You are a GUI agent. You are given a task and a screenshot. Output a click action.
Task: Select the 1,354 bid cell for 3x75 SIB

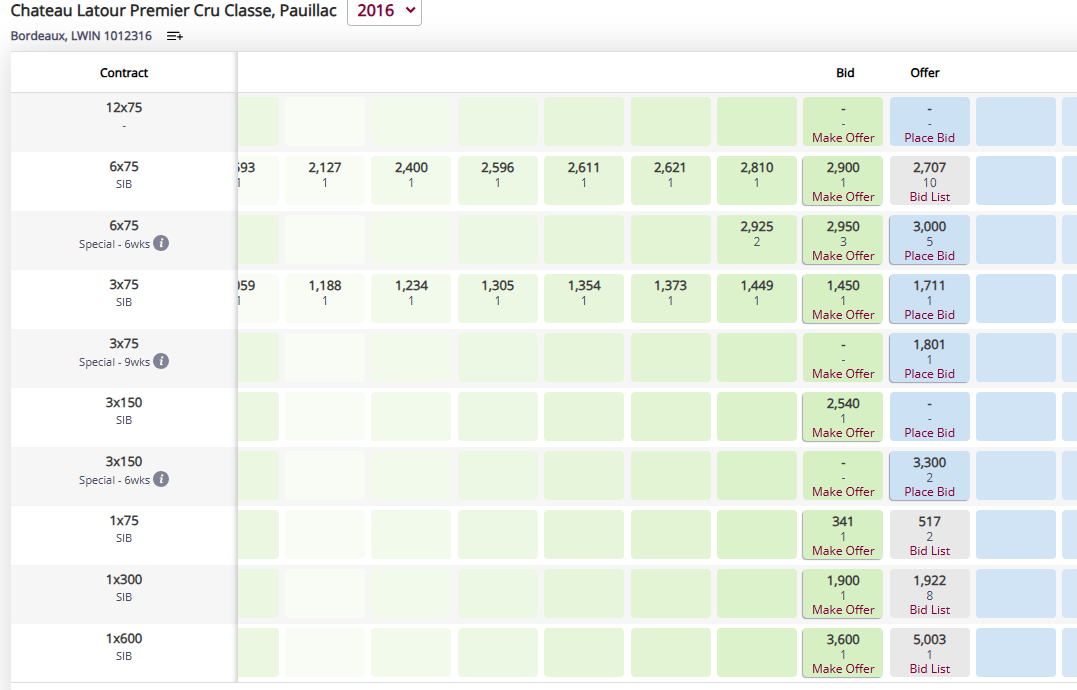tap(584, 299)
